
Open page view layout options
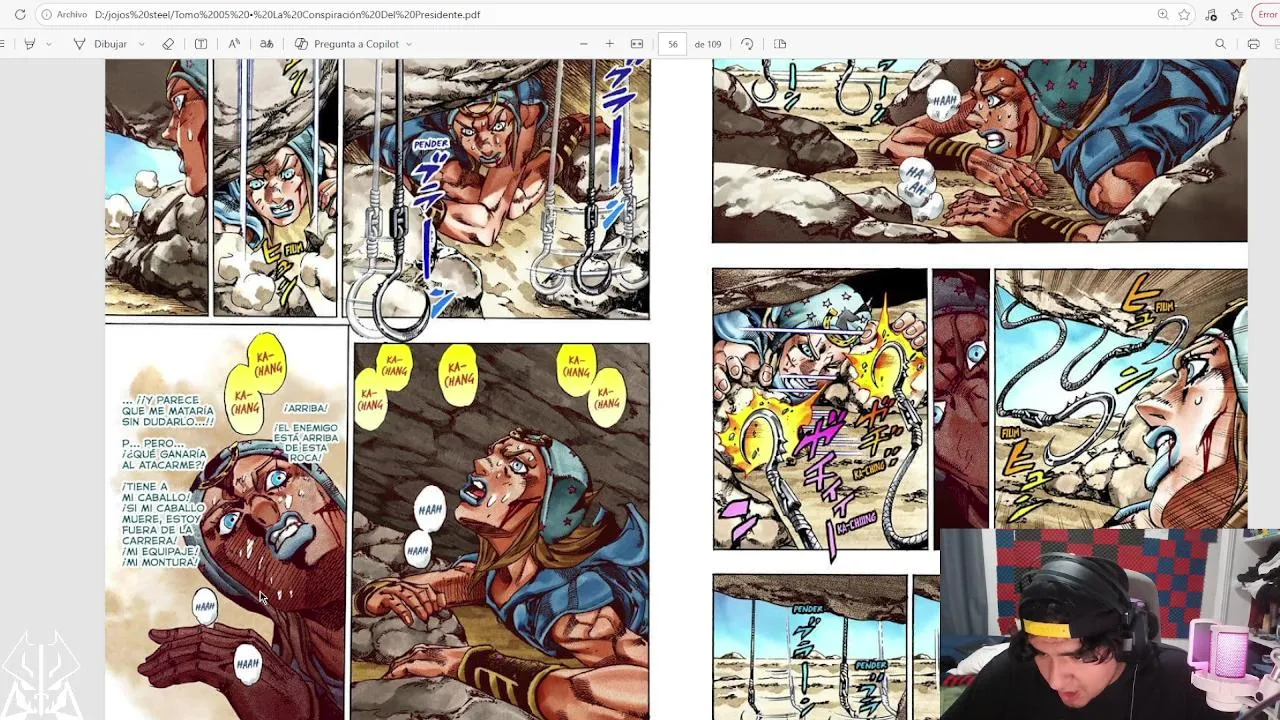tap(780, 44)
